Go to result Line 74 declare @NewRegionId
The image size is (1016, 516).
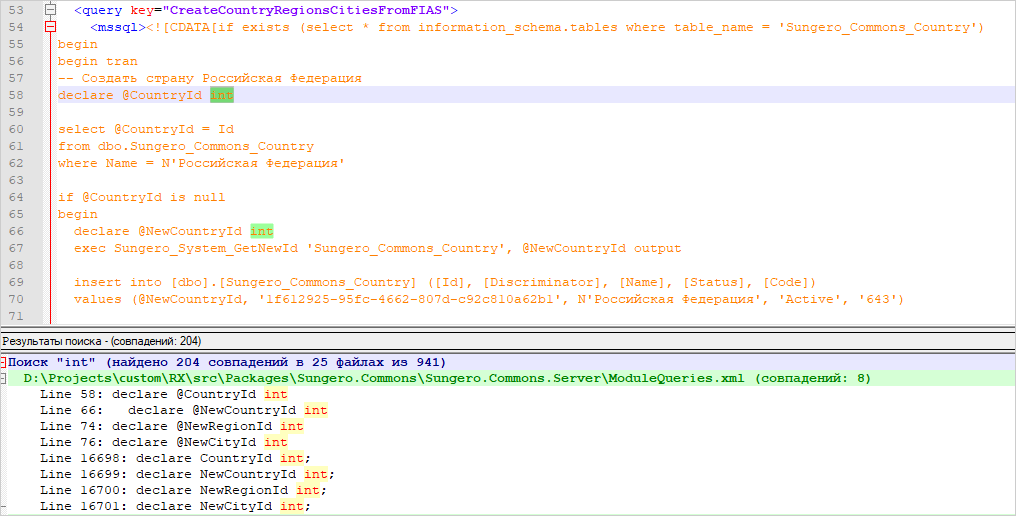[171, 426]
